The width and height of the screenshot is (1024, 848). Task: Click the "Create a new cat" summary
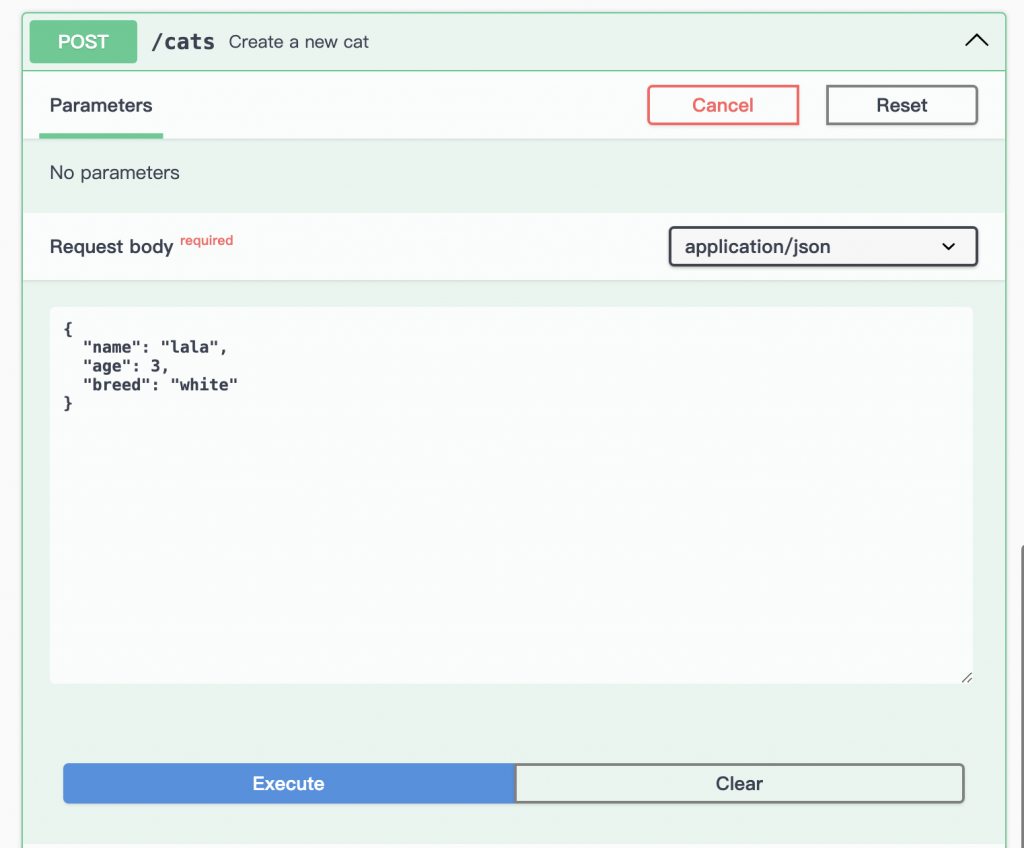(299, 42)
